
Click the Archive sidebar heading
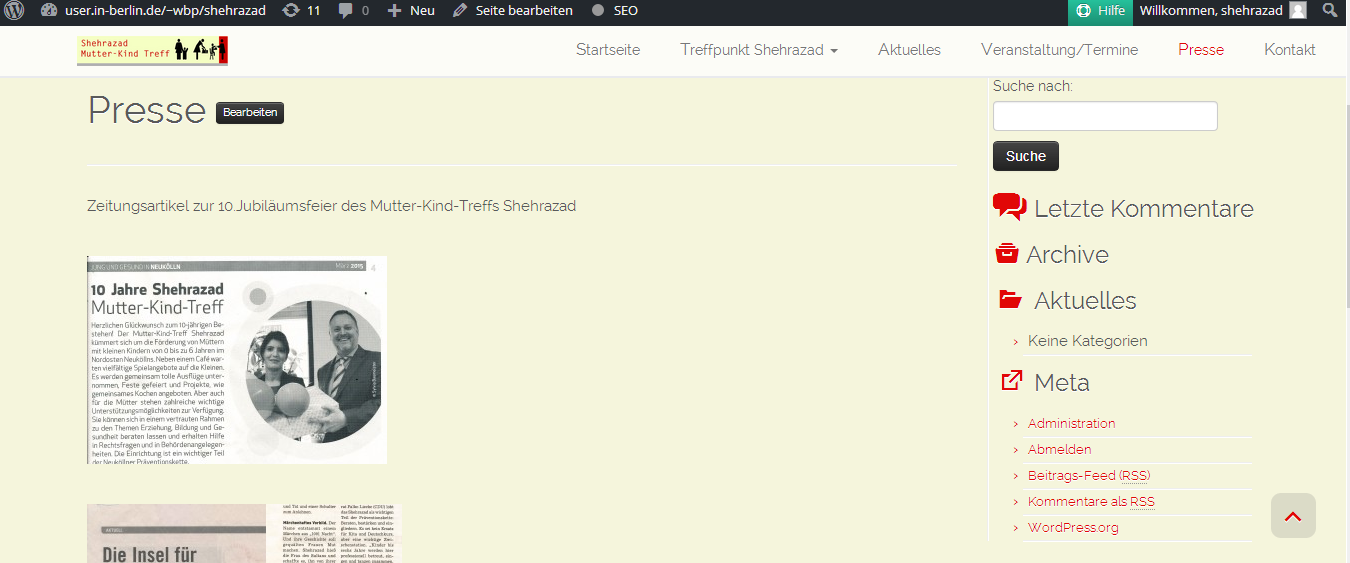(1067, 255)
